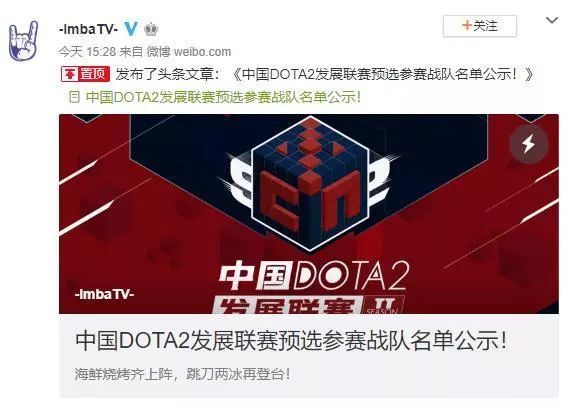Image resolution: width=578 pixels, height=405 pixels.
Task: Open the -ImbaTV- rock hand avatar
Action: click(x=24, y=41)
